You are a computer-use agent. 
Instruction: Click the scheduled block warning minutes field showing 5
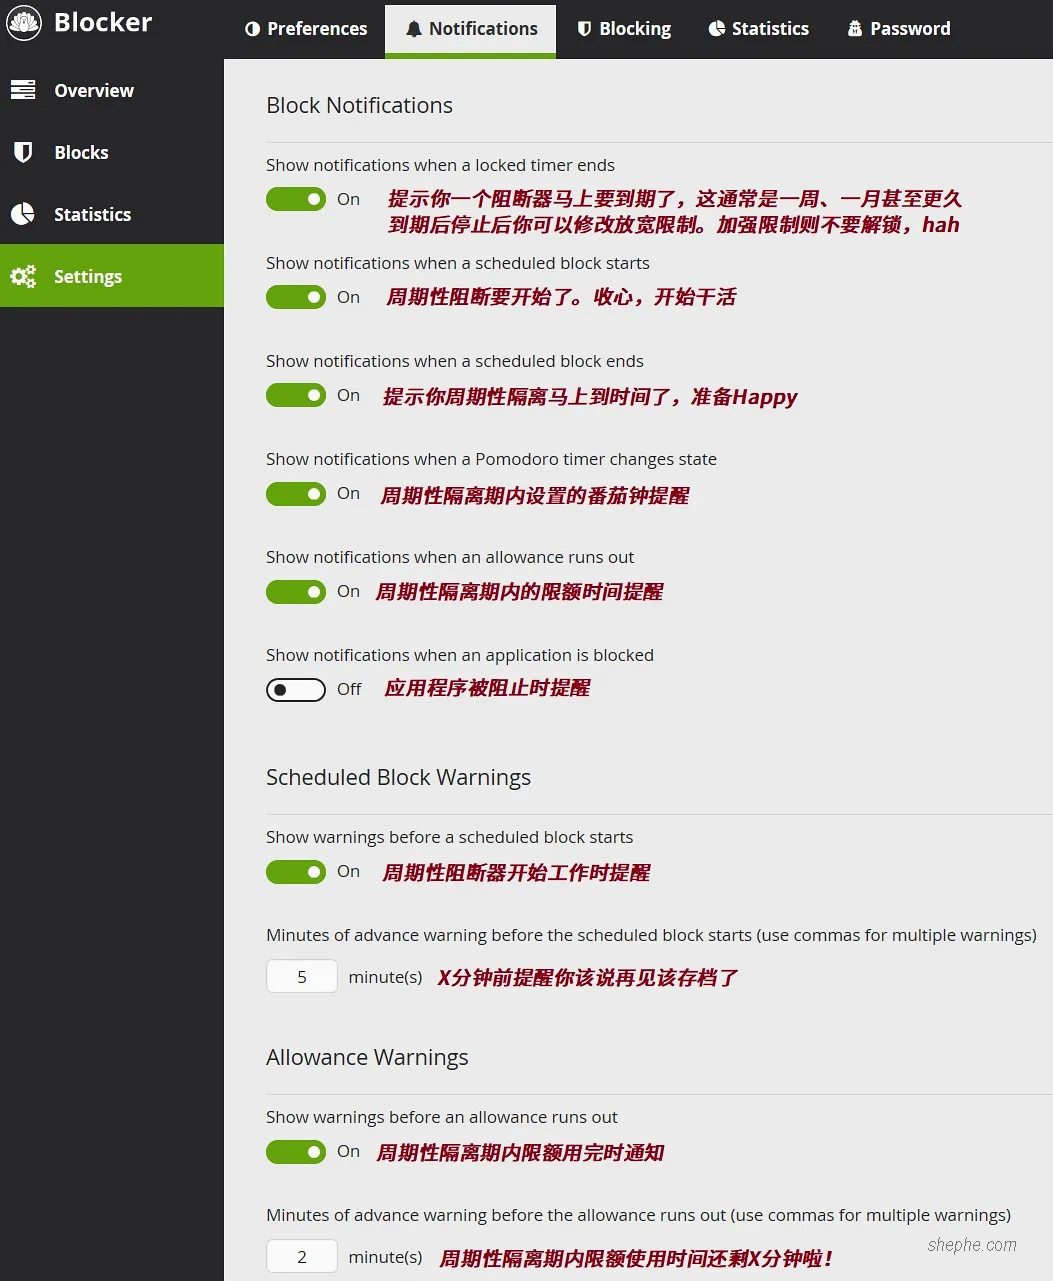(x=301, y=976)
